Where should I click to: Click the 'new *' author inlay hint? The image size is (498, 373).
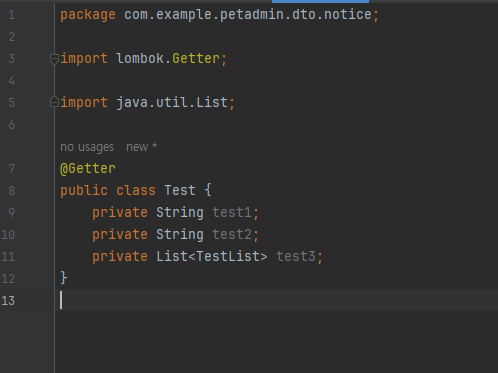click(141, 147)
